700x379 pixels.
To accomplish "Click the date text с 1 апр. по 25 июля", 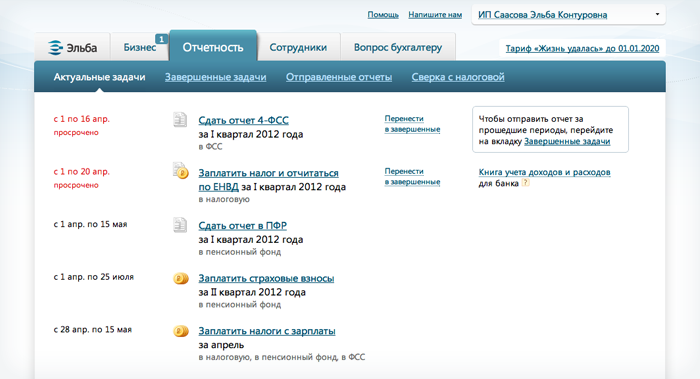I will [x=94, y=277].
